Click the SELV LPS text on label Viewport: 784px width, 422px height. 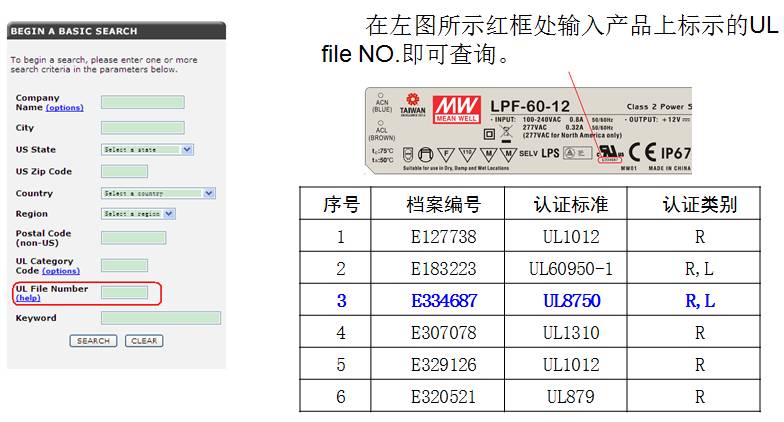tap(539, 154)
